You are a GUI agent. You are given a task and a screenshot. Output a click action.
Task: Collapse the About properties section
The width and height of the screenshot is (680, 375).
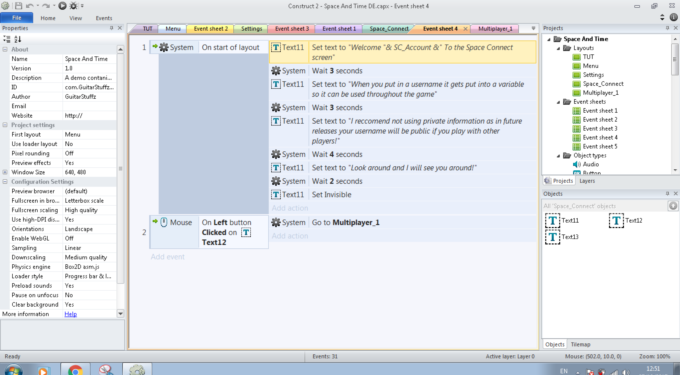tap(5, 49)
